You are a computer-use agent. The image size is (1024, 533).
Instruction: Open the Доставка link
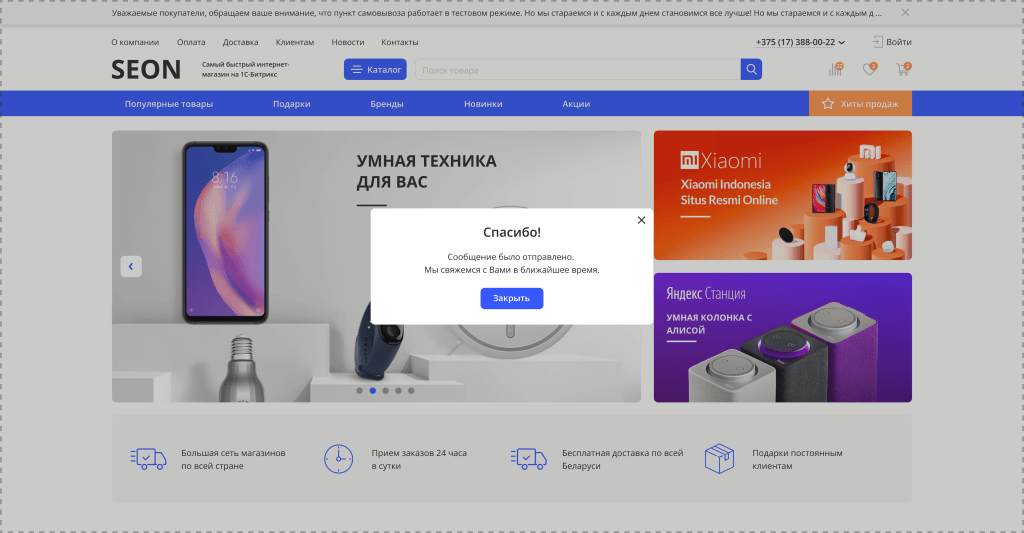[x=240, y=42]
